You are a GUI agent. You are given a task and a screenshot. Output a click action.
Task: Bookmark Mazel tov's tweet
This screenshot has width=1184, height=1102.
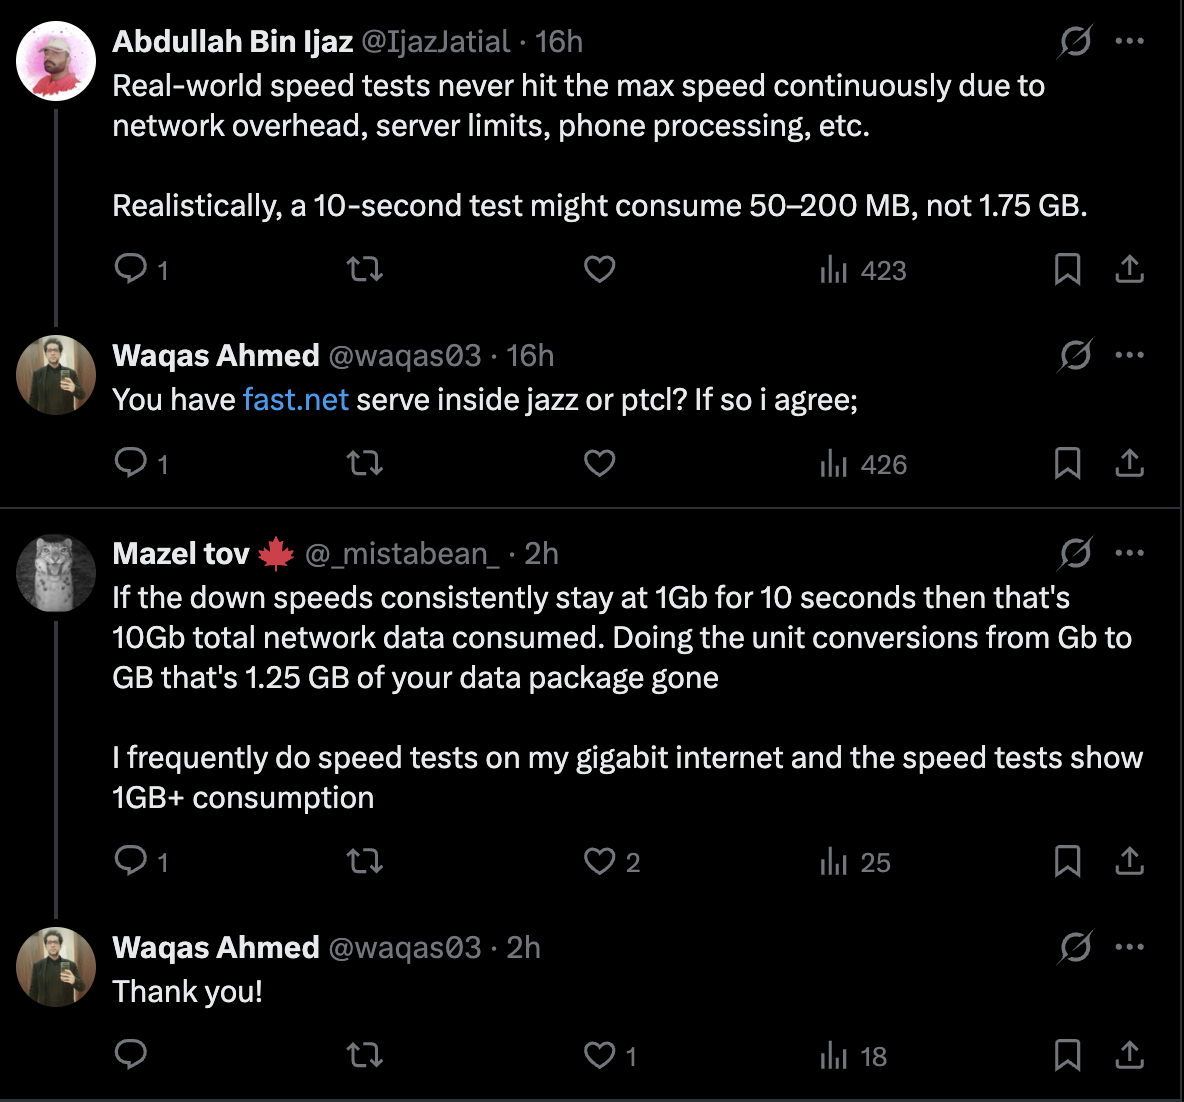[x=1067, y=861]
